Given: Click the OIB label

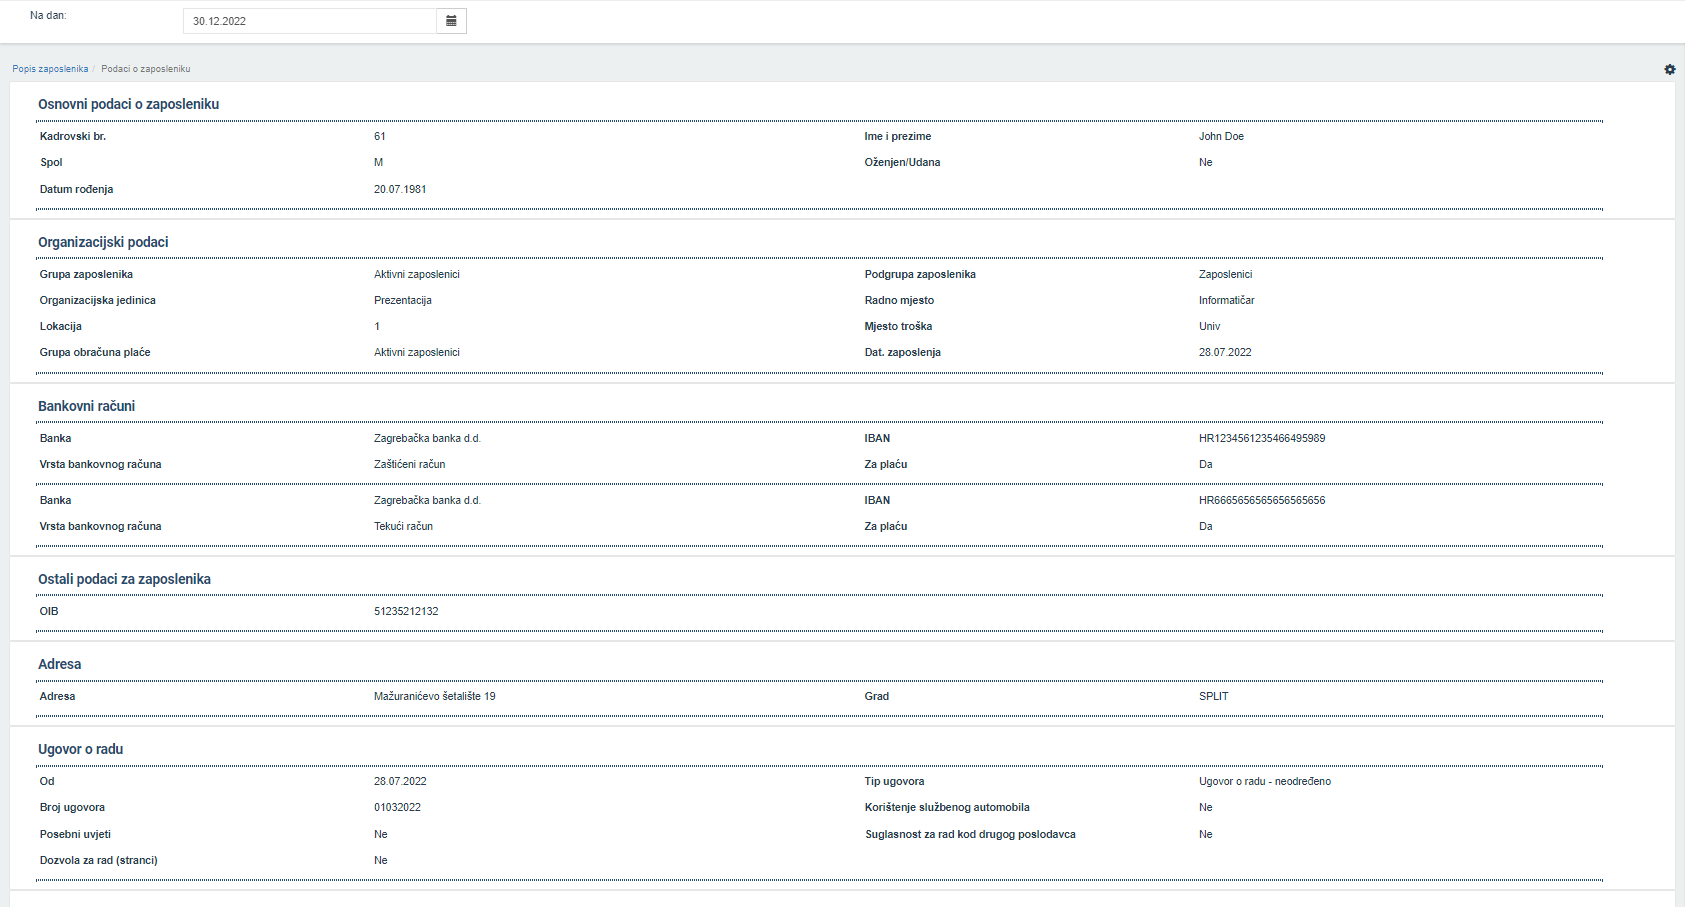Looking at the screenshot, I should (x=49, y=611).
